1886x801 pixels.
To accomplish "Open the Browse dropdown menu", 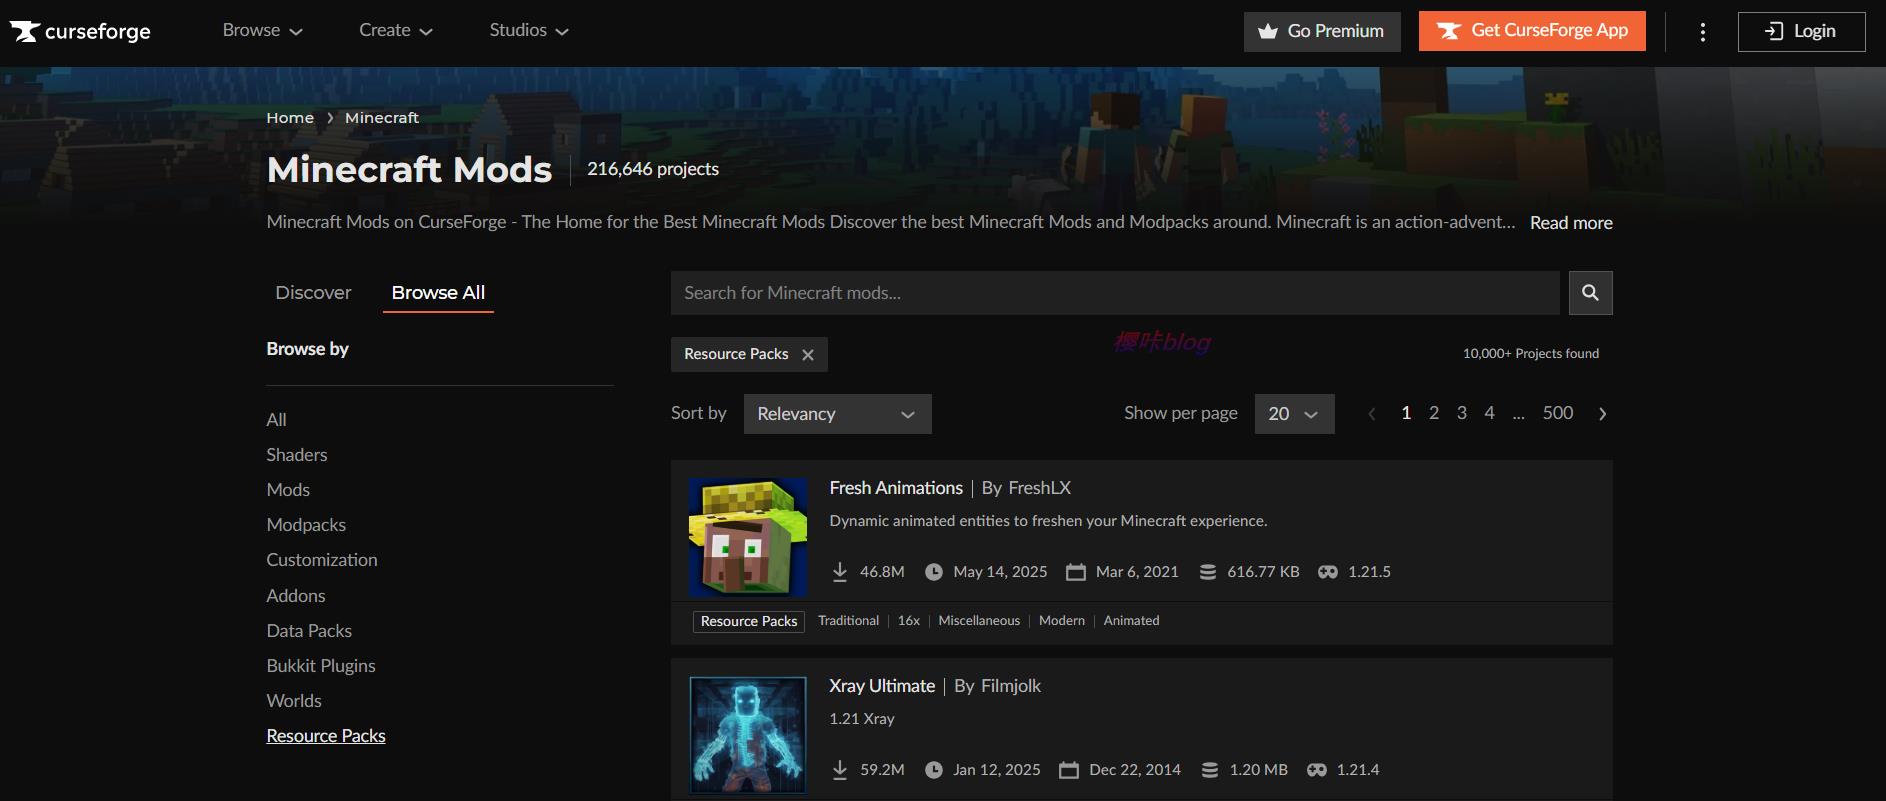I will [262, 31].
